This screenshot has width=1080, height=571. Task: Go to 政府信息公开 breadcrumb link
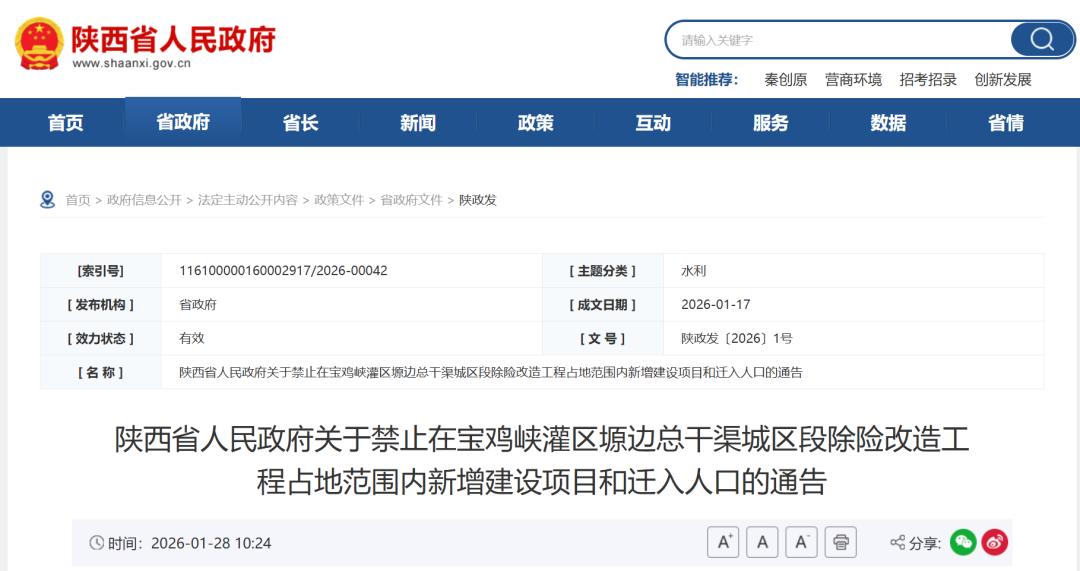[x=144, y=200]
